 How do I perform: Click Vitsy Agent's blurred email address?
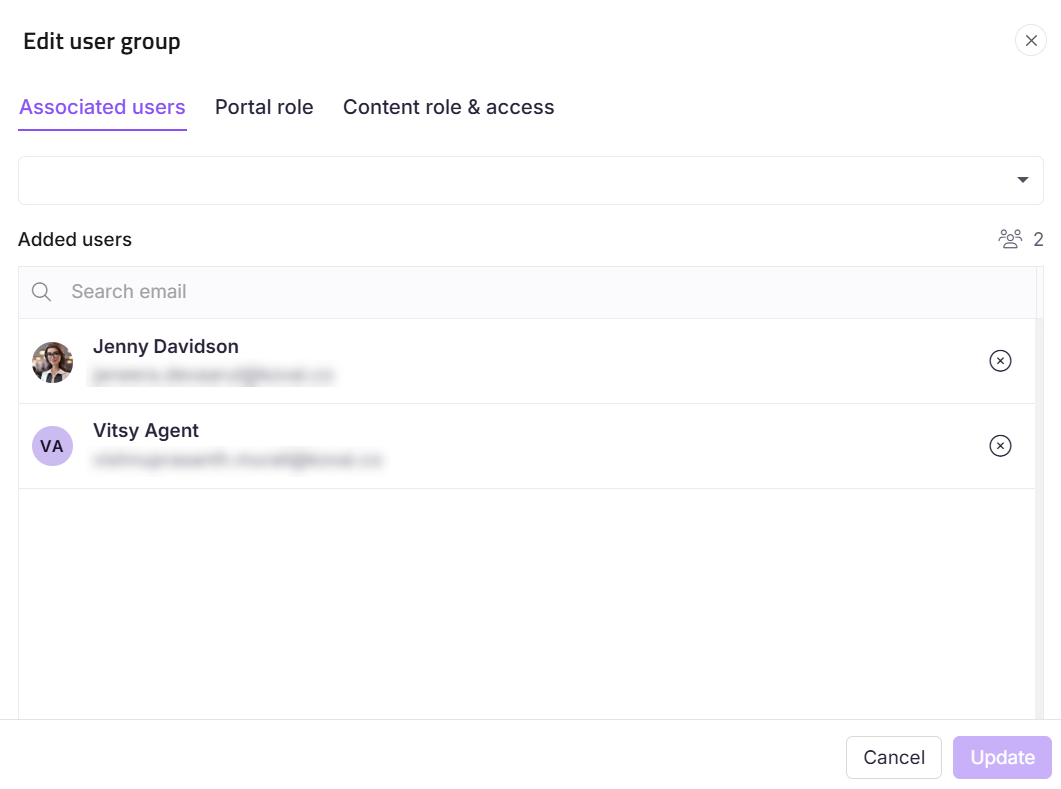tap(238, 460)
